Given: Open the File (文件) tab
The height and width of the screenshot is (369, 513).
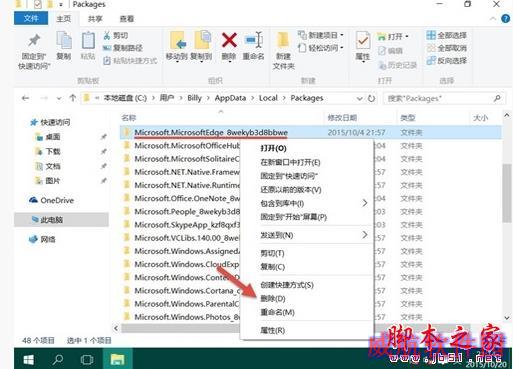Looking at the screenshot, I should point(31,18).
